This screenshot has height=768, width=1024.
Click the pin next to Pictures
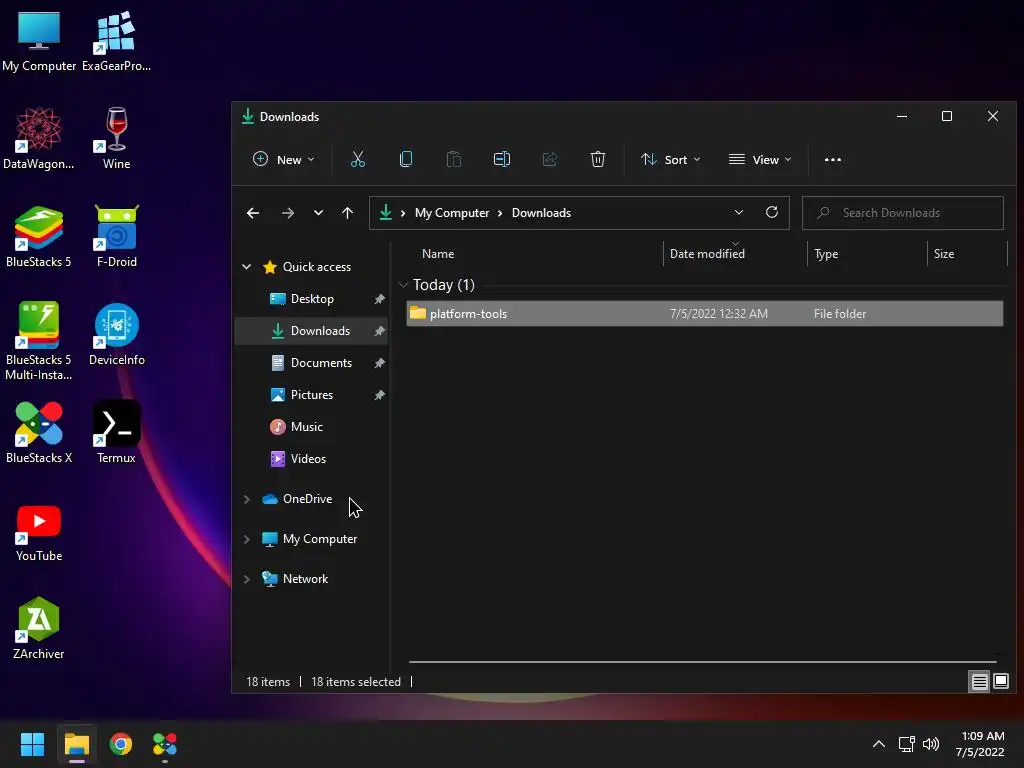click(379, 395)
